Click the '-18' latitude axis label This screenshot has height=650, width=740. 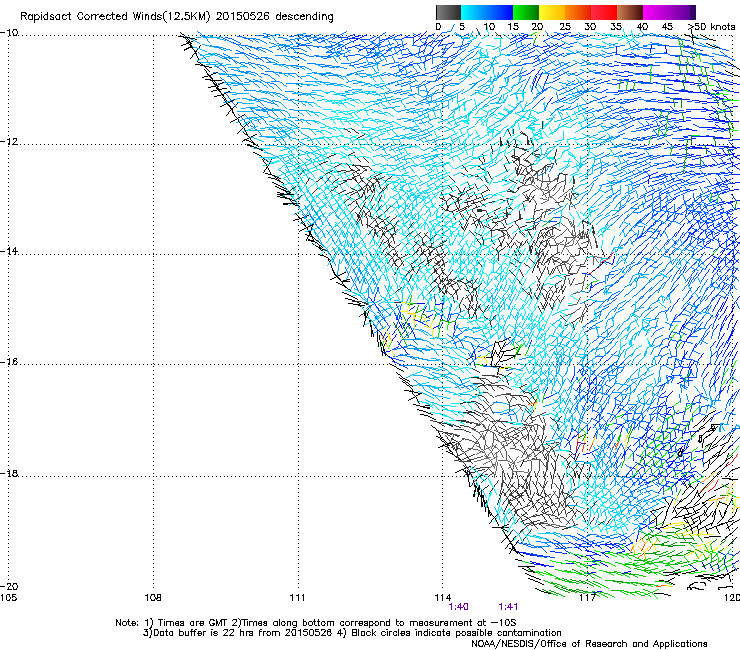click(x=9, y=473)
